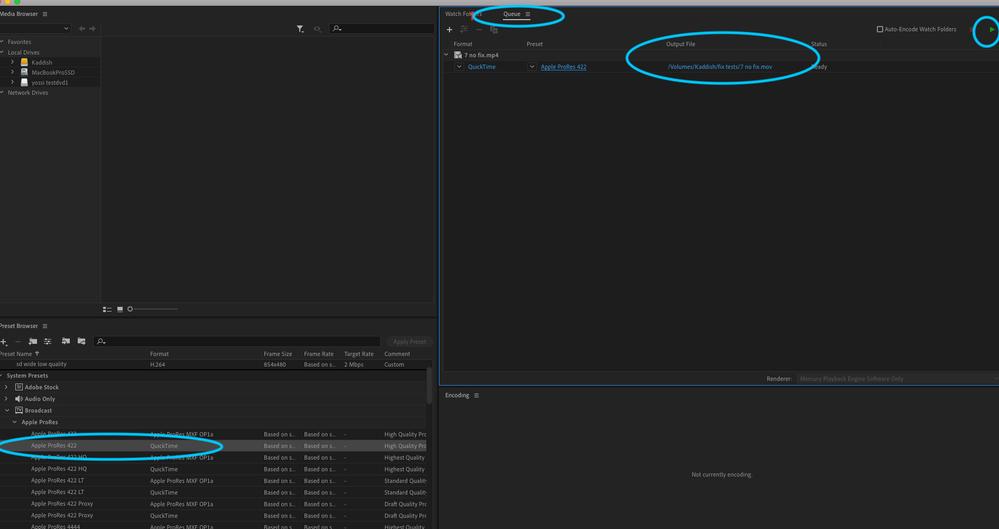Collapse the Broadcast preset group
The width and height of the screenshot is (999, 529).
[x=7, y=410]
